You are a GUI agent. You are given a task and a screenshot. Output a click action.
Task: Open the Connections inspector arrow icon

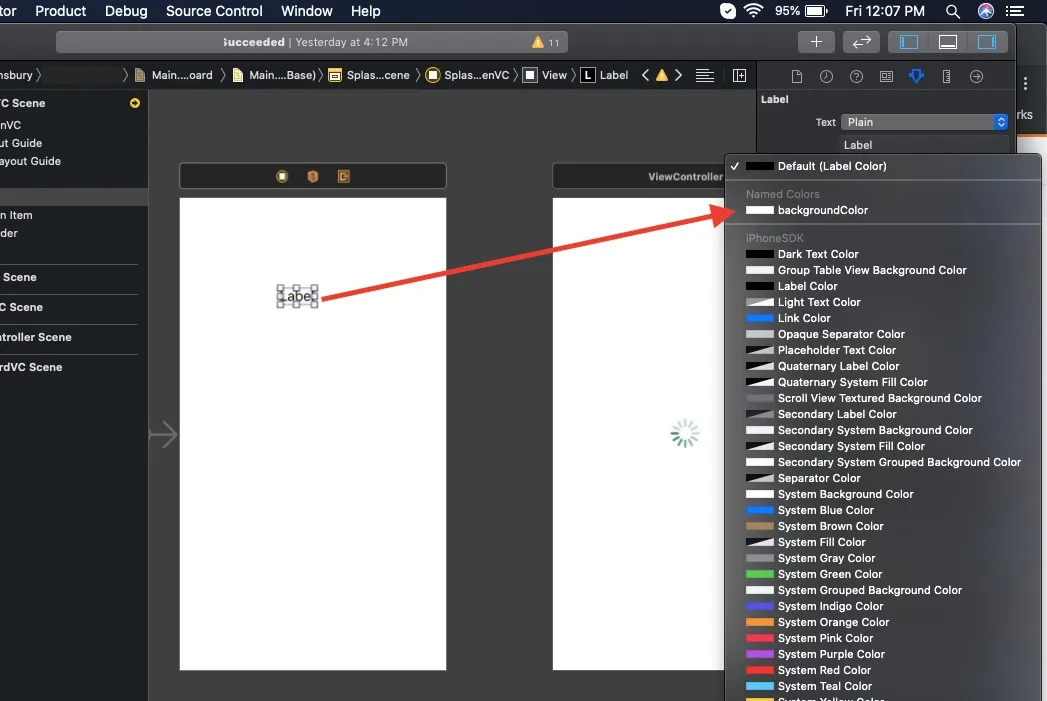click(x=977, y=76)
